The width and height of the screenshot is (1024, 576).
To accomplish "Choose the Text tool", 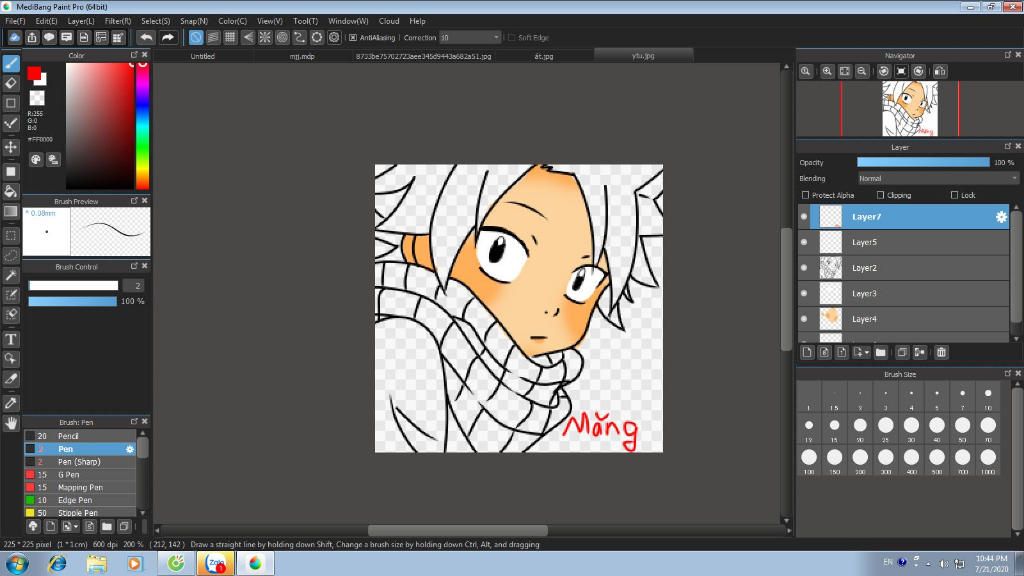I will click(x=11, y=339).
